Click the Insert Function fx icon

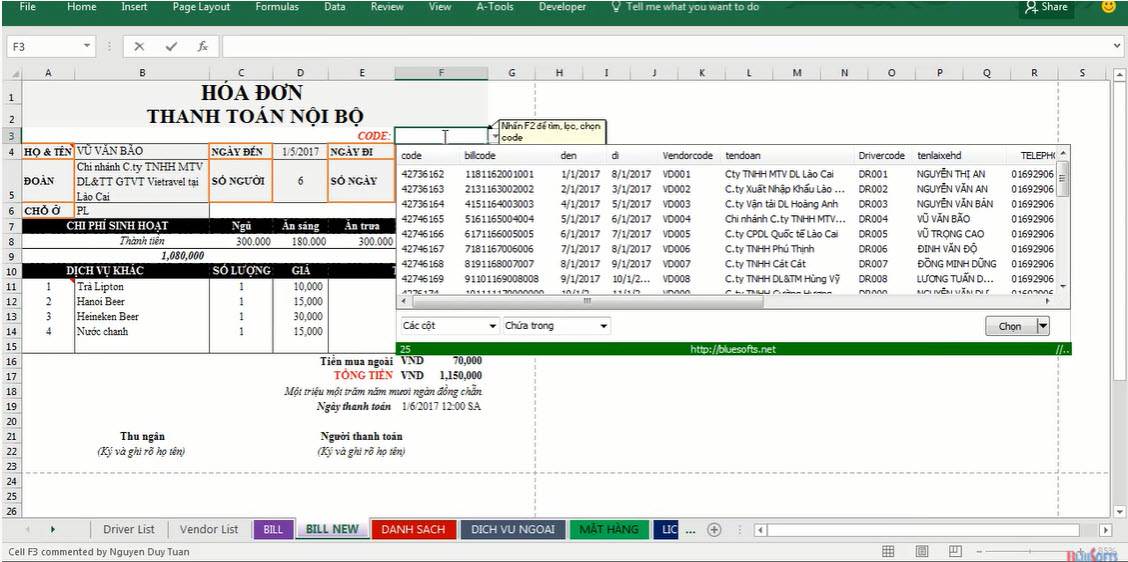202,47
